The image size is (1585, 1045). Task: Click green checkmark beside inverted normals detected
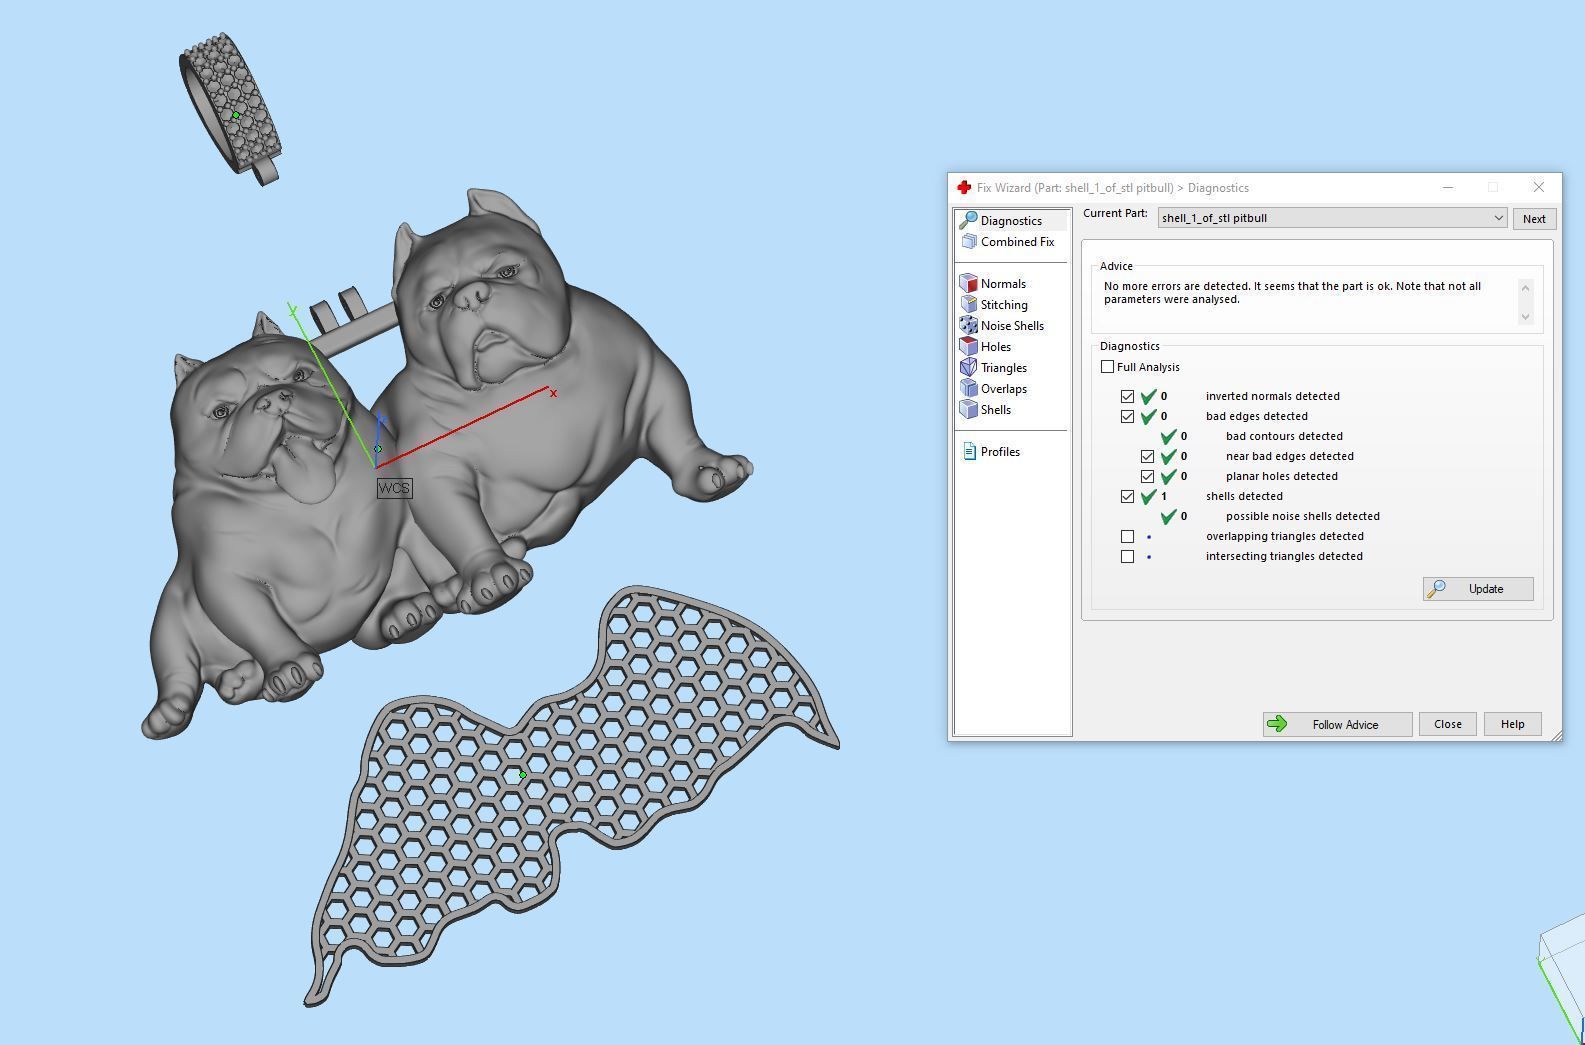(x=1148, y=396)
